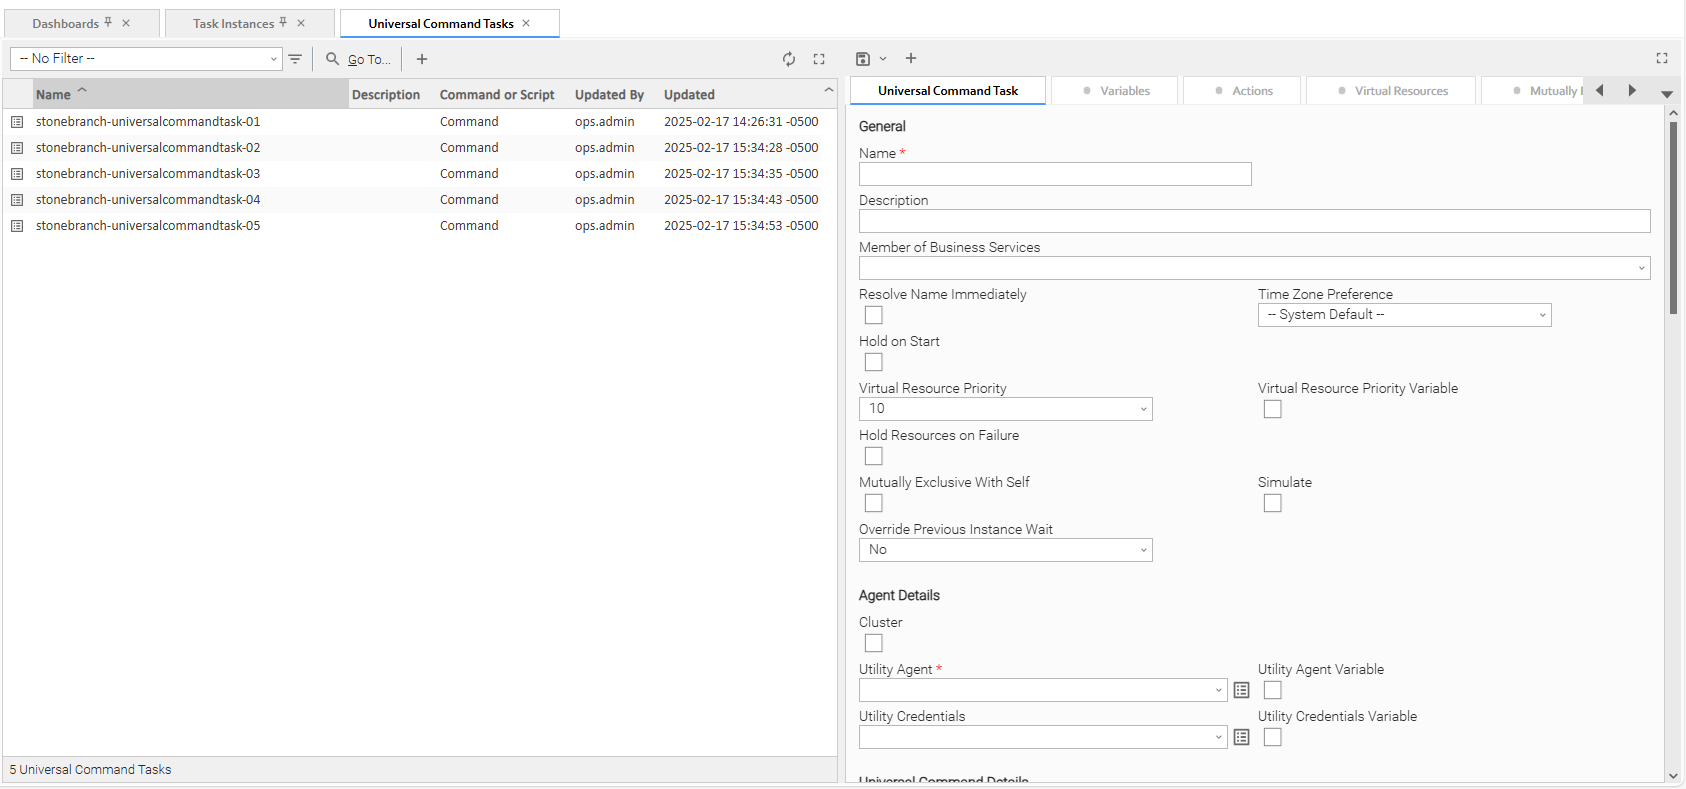Image resolution: width=1686 pixels, height=789 pixels.
Task: Open record icon for stonebranch-universalcommandtask-03
Action: click(x=17, y=174)
